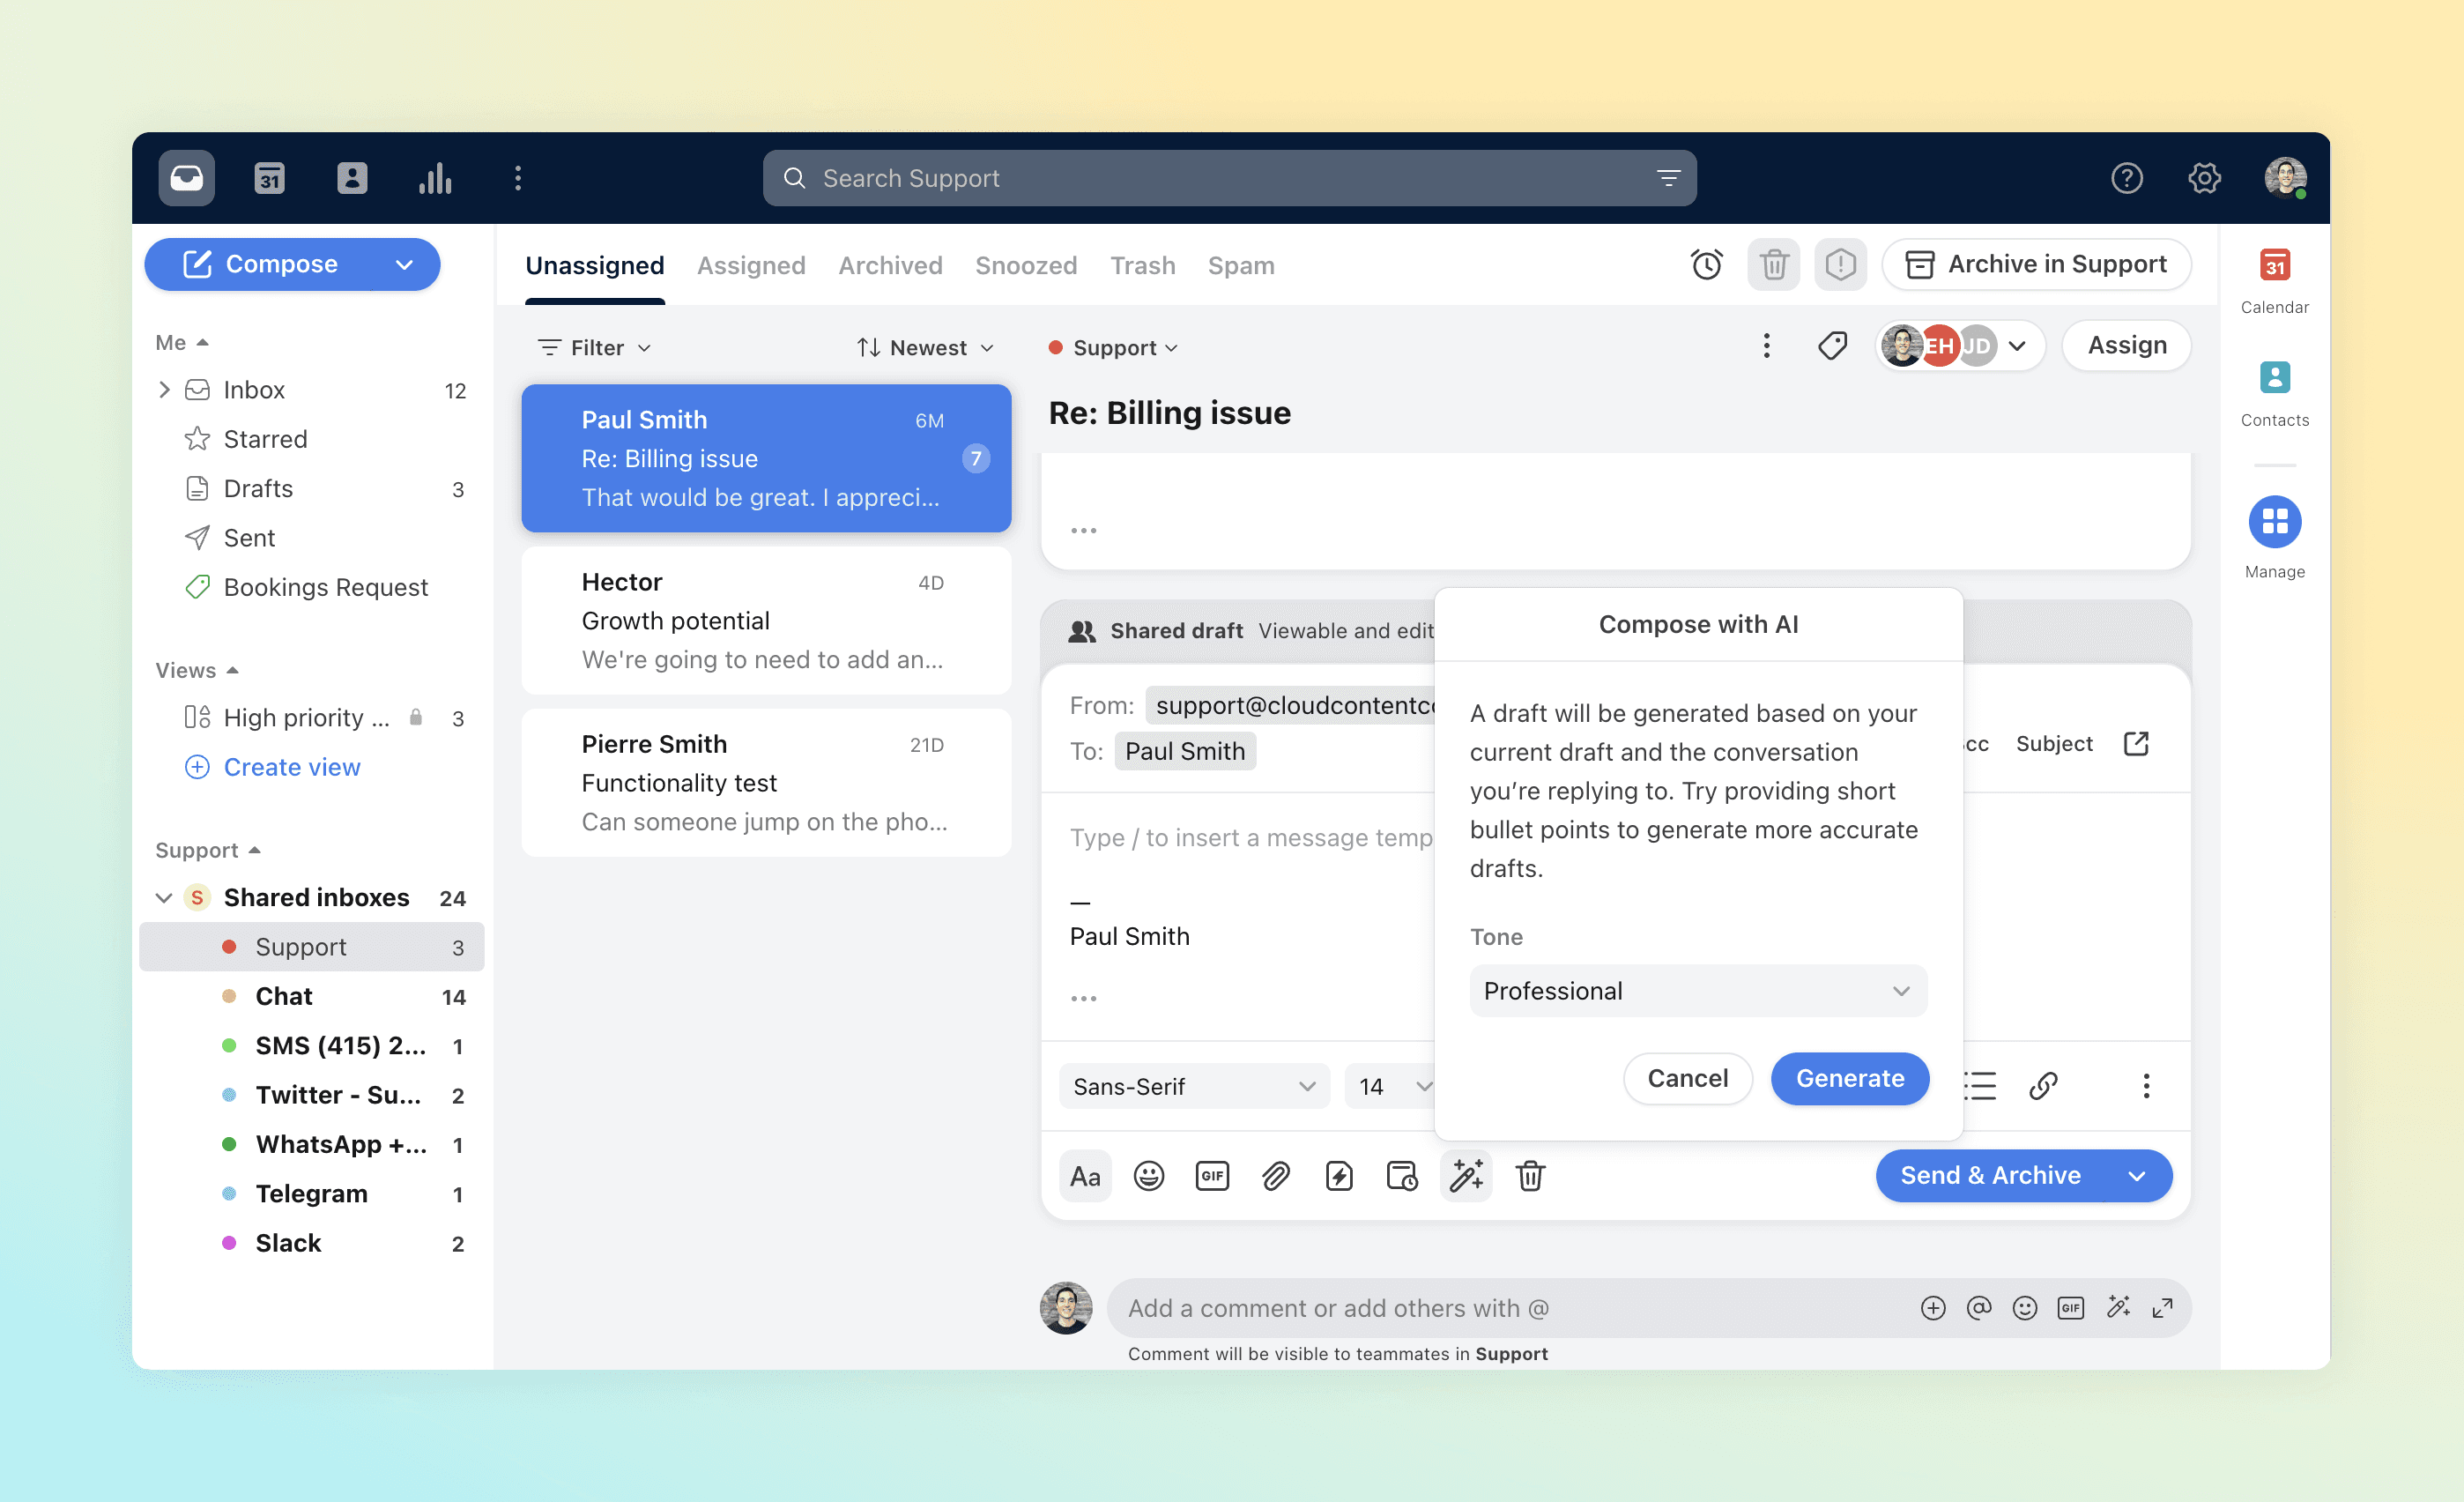Open the Sans-Serif font dropdown
This screenshot has height=1502, width=2464.
coord(1194,1086)
